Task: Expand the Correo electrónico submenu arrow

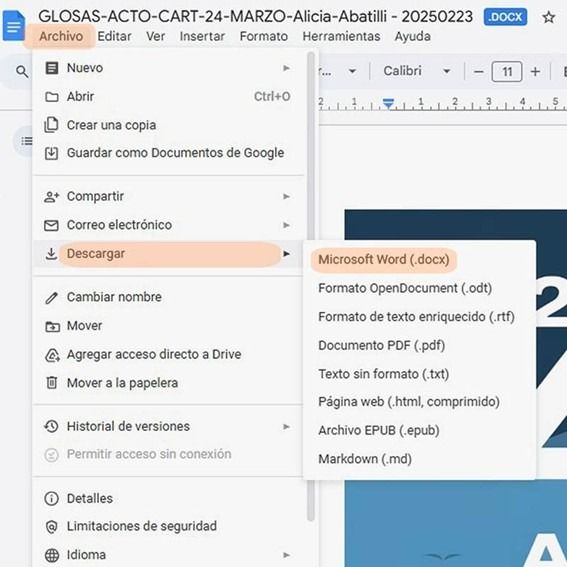Action: click(x=286, y=225)
